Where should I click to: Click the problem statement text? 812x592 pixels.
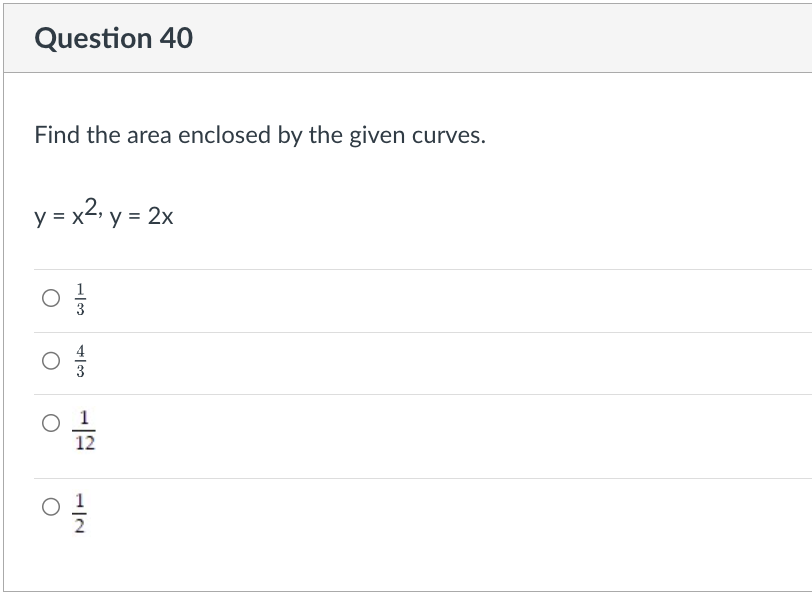pyautogui.click(x=260, y=134)
